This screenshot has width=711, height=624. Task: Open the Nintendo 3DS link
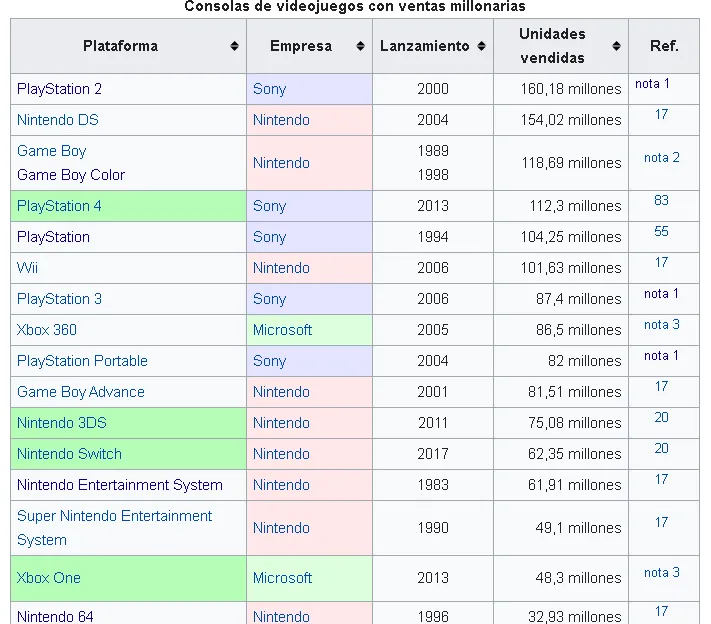point(62,423)
